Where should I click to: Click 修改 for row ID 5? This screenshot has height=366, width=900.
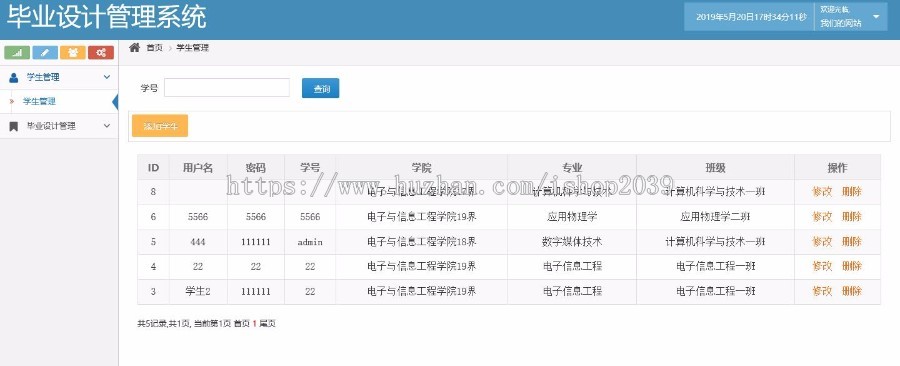click(822, 242)
